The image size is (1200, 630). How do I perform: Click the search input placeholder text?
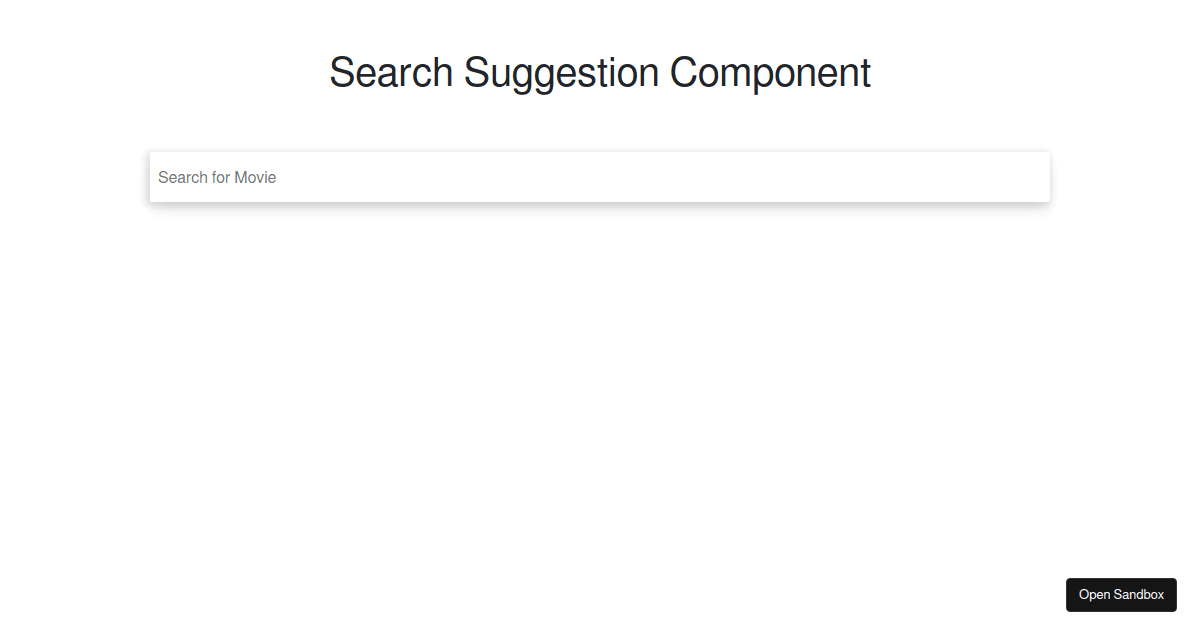[217, 177]
